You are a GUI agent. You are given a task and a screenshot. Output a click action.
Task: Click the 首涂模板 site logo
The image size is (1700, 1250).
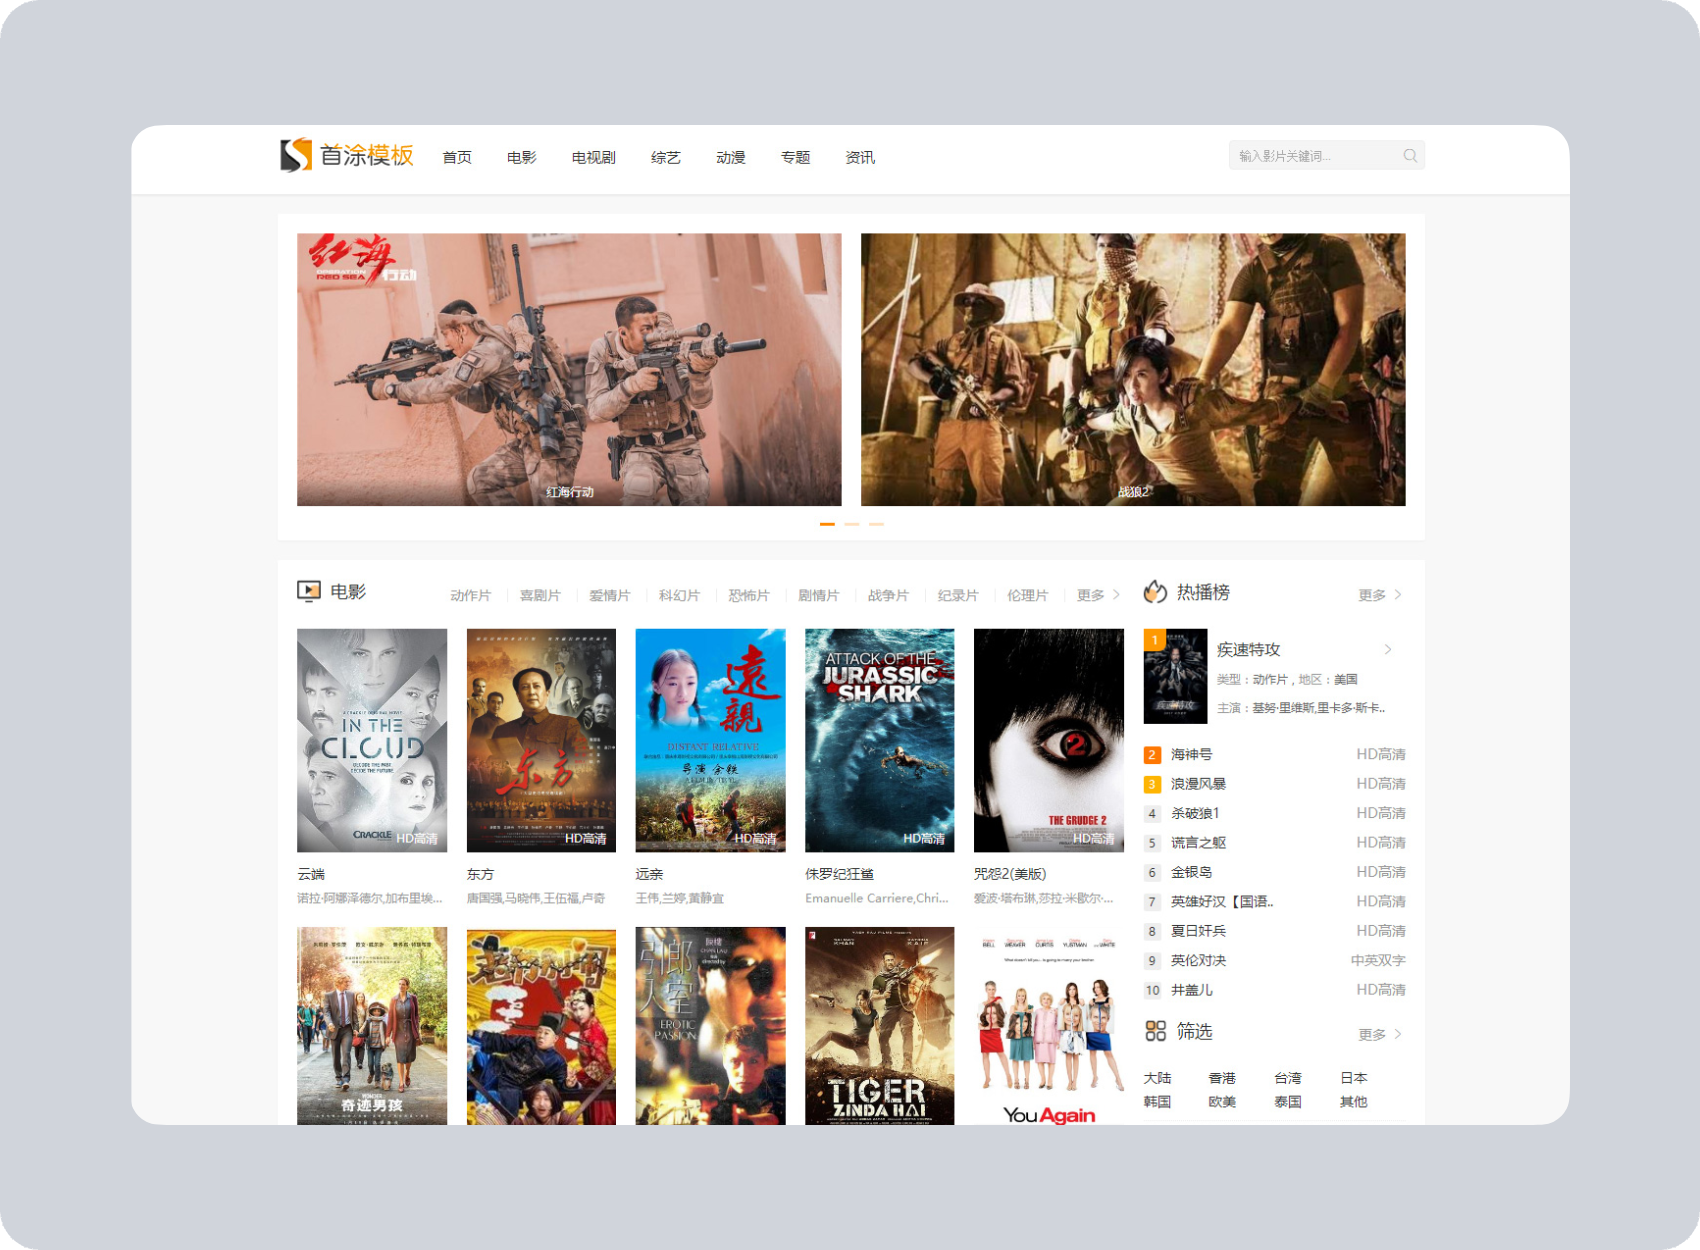coord(346,156)
